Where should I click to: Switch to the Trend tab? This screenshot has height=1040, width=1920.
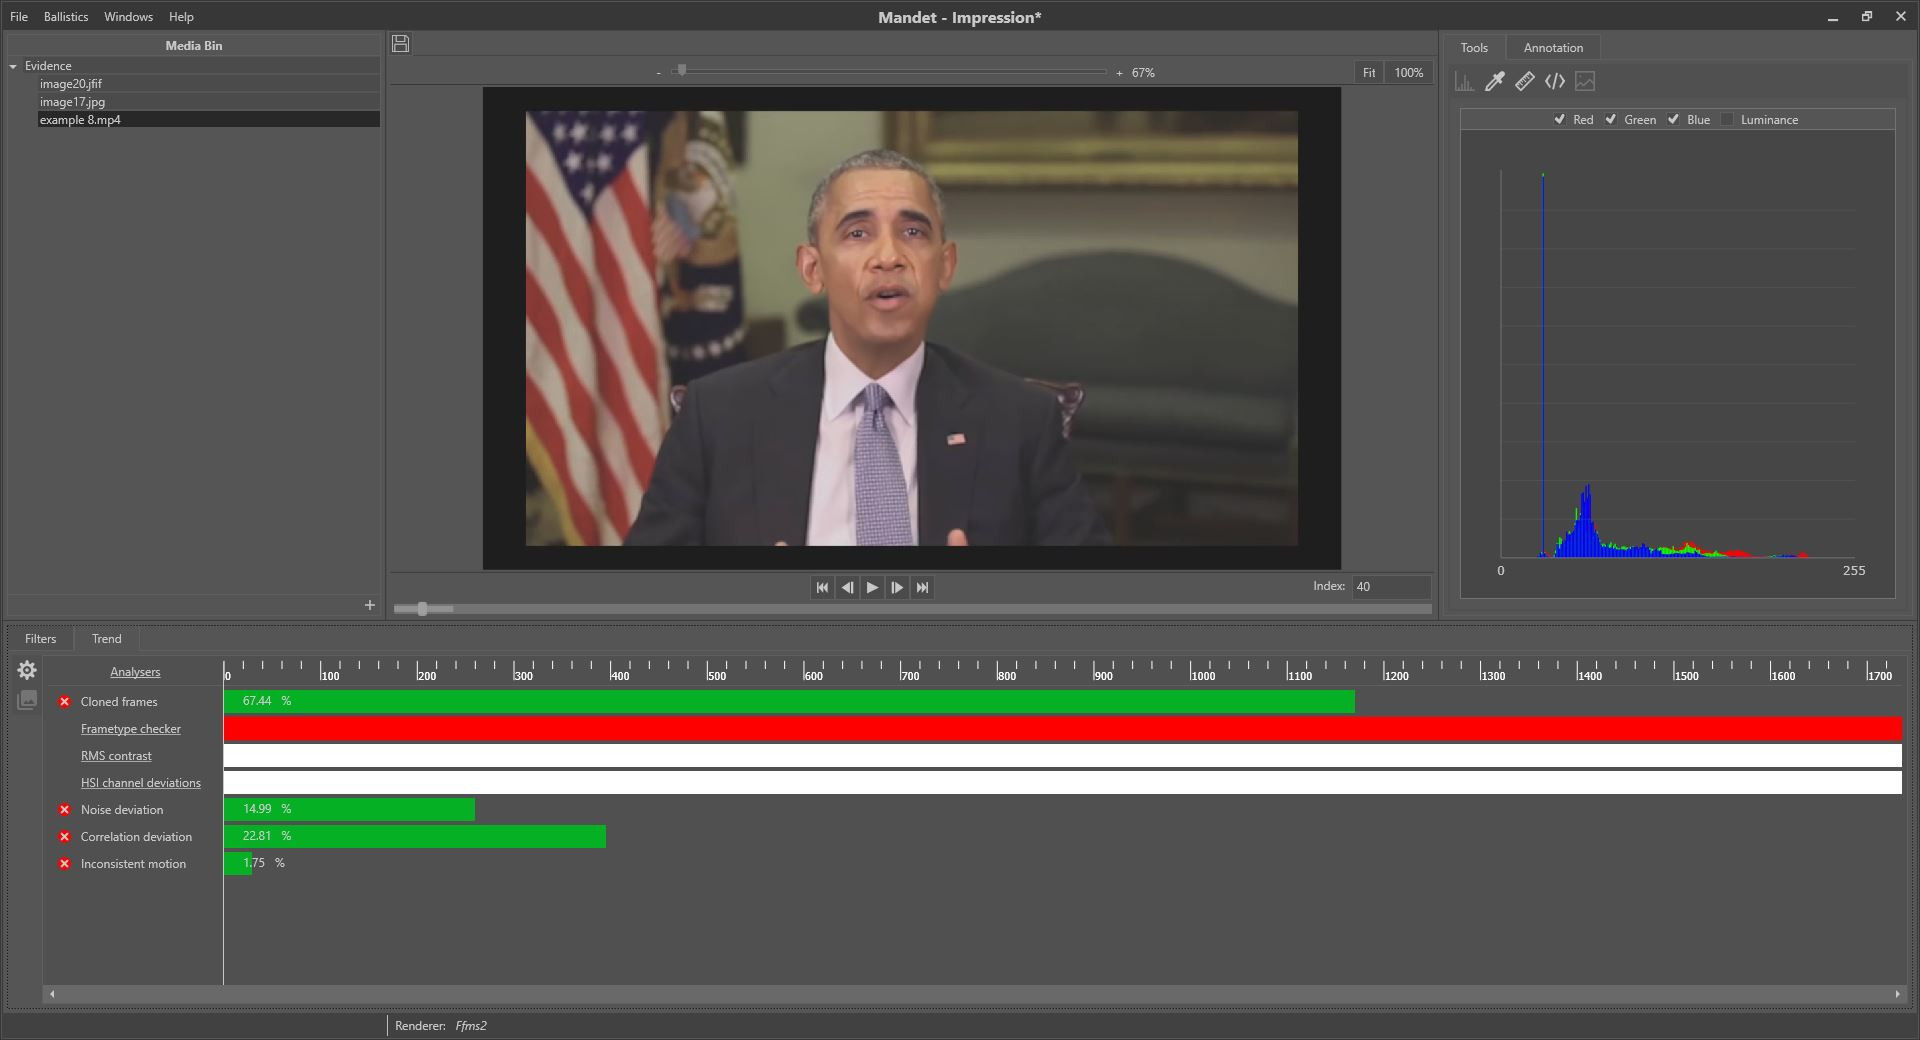point(107,639)
